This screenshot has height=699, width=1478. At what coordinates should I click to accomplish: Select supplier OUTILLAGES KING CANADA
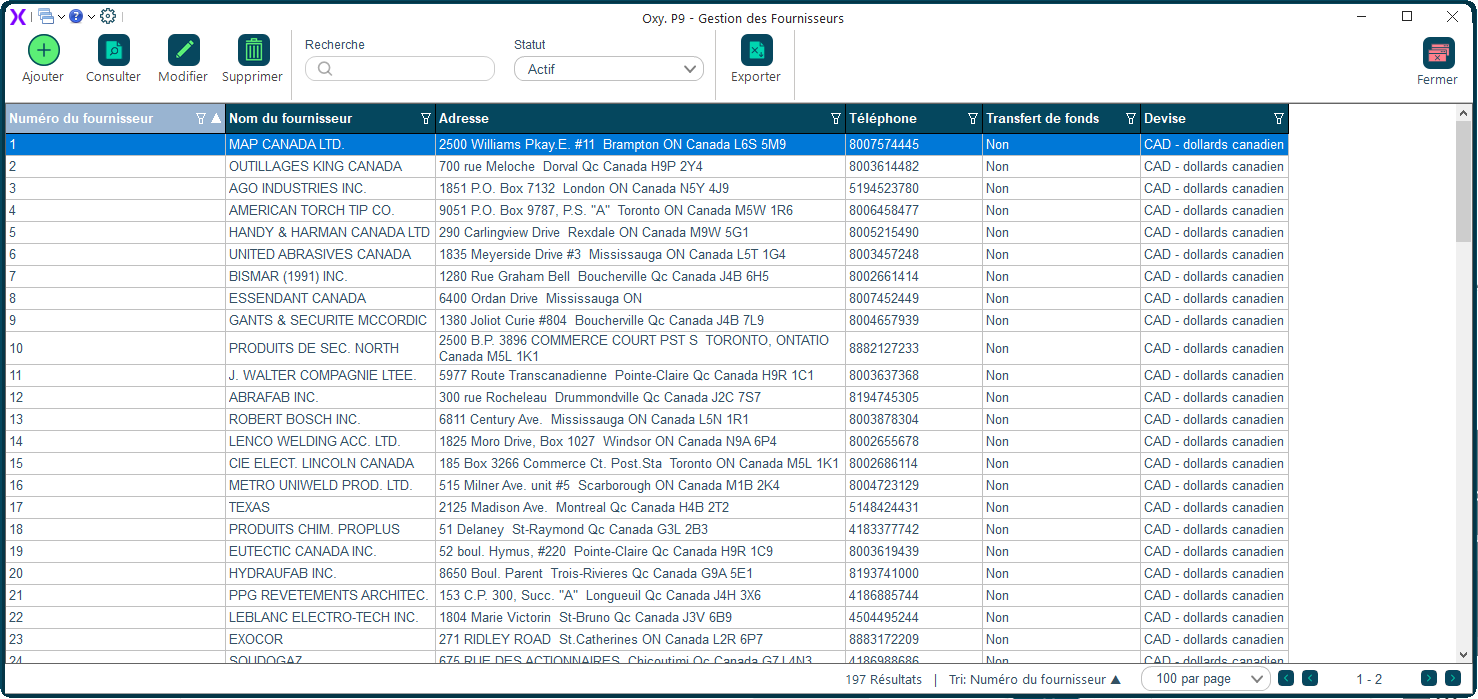[x=646, y=167]
